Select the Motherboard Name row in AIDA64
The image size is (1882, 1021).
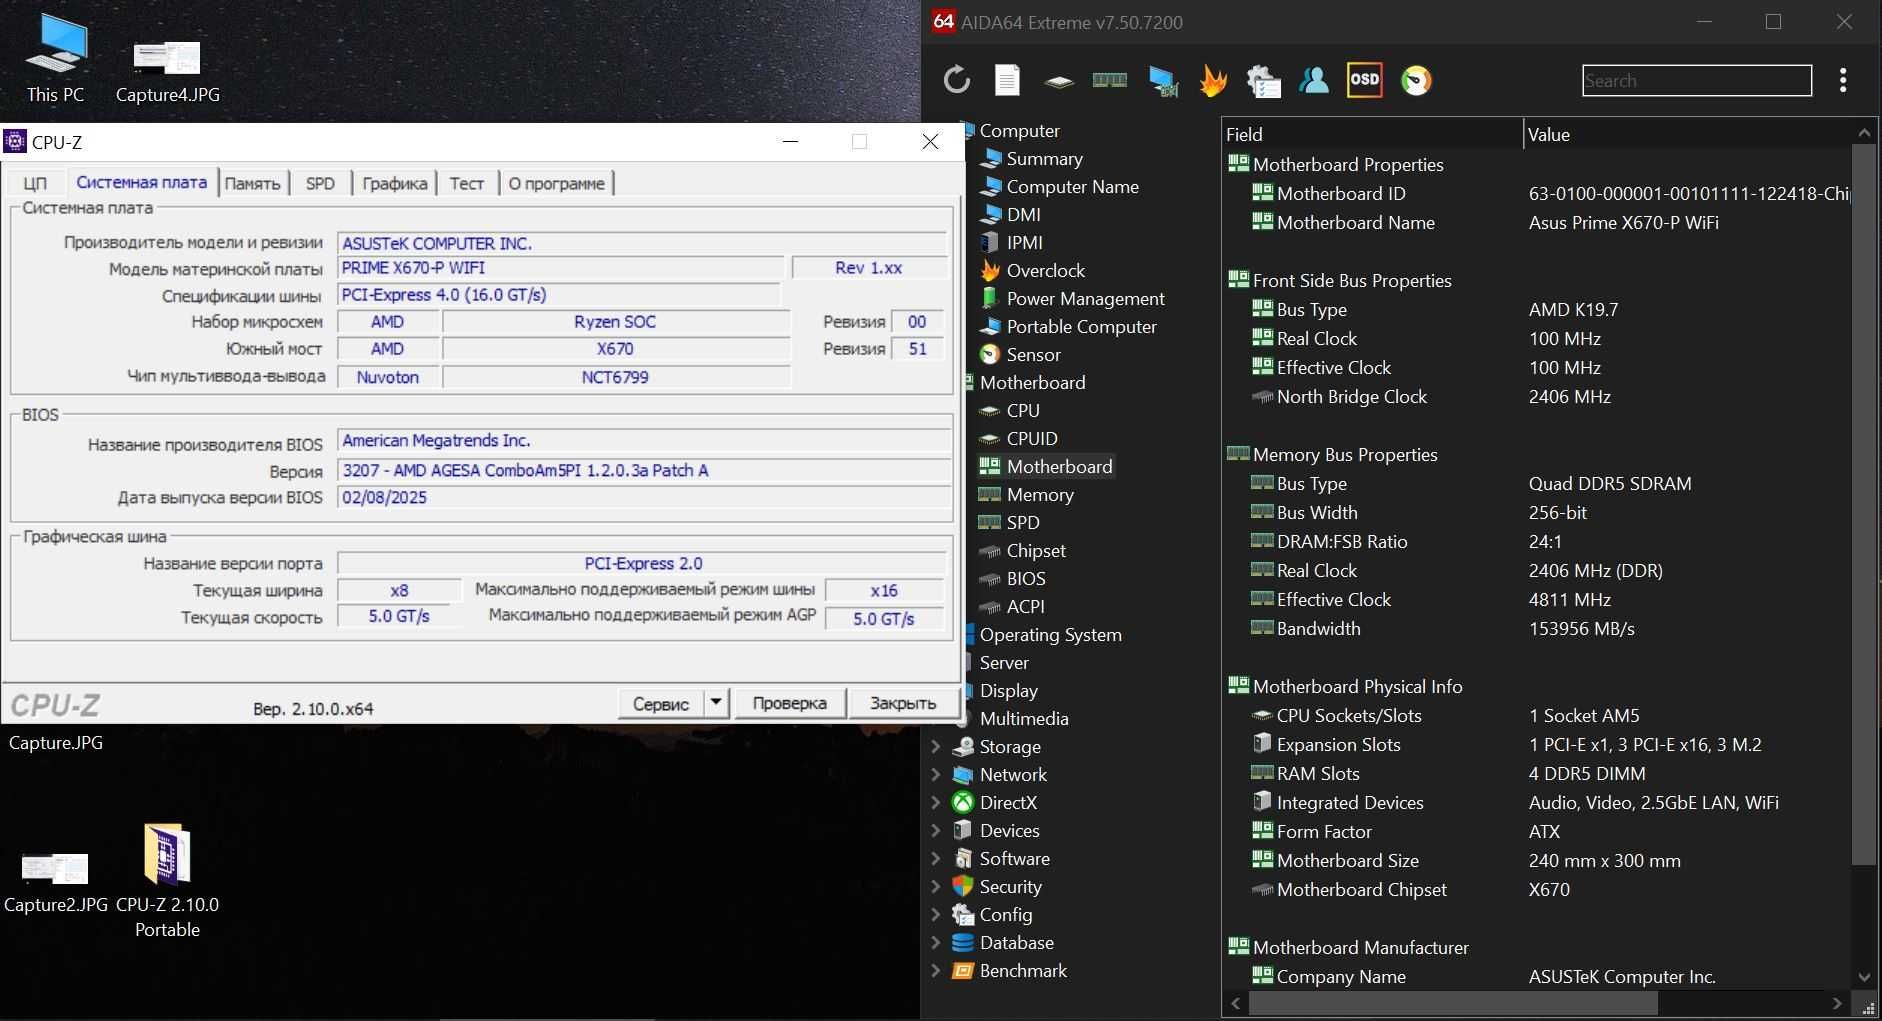(x=1536, y=223)
